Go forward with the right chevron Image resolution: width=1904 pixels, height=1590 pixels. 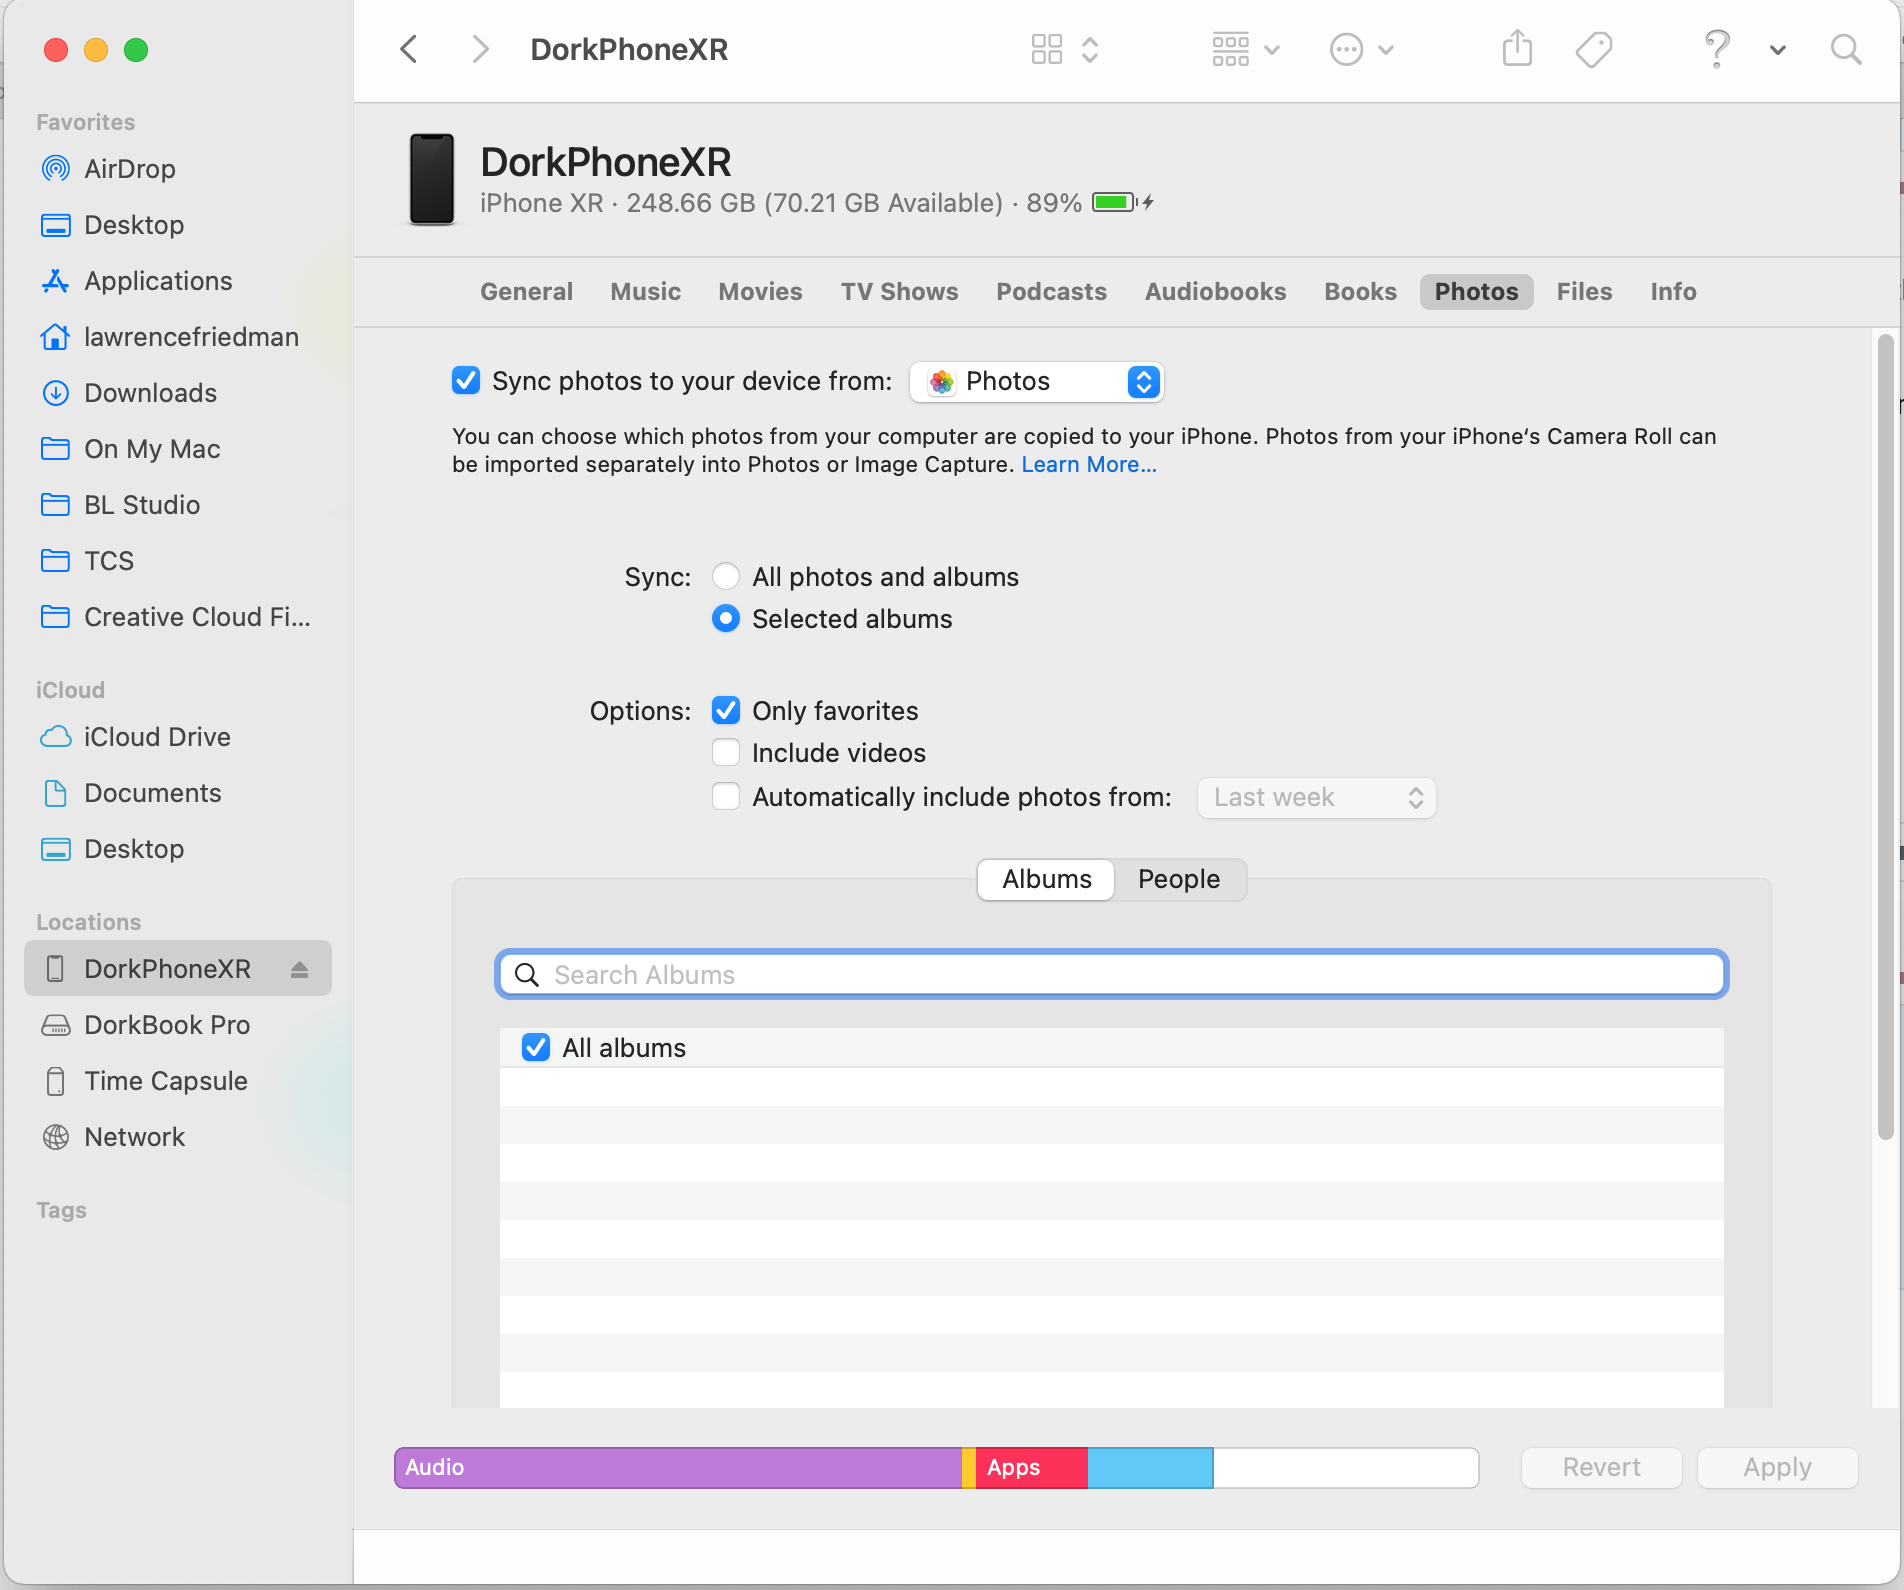481,49
